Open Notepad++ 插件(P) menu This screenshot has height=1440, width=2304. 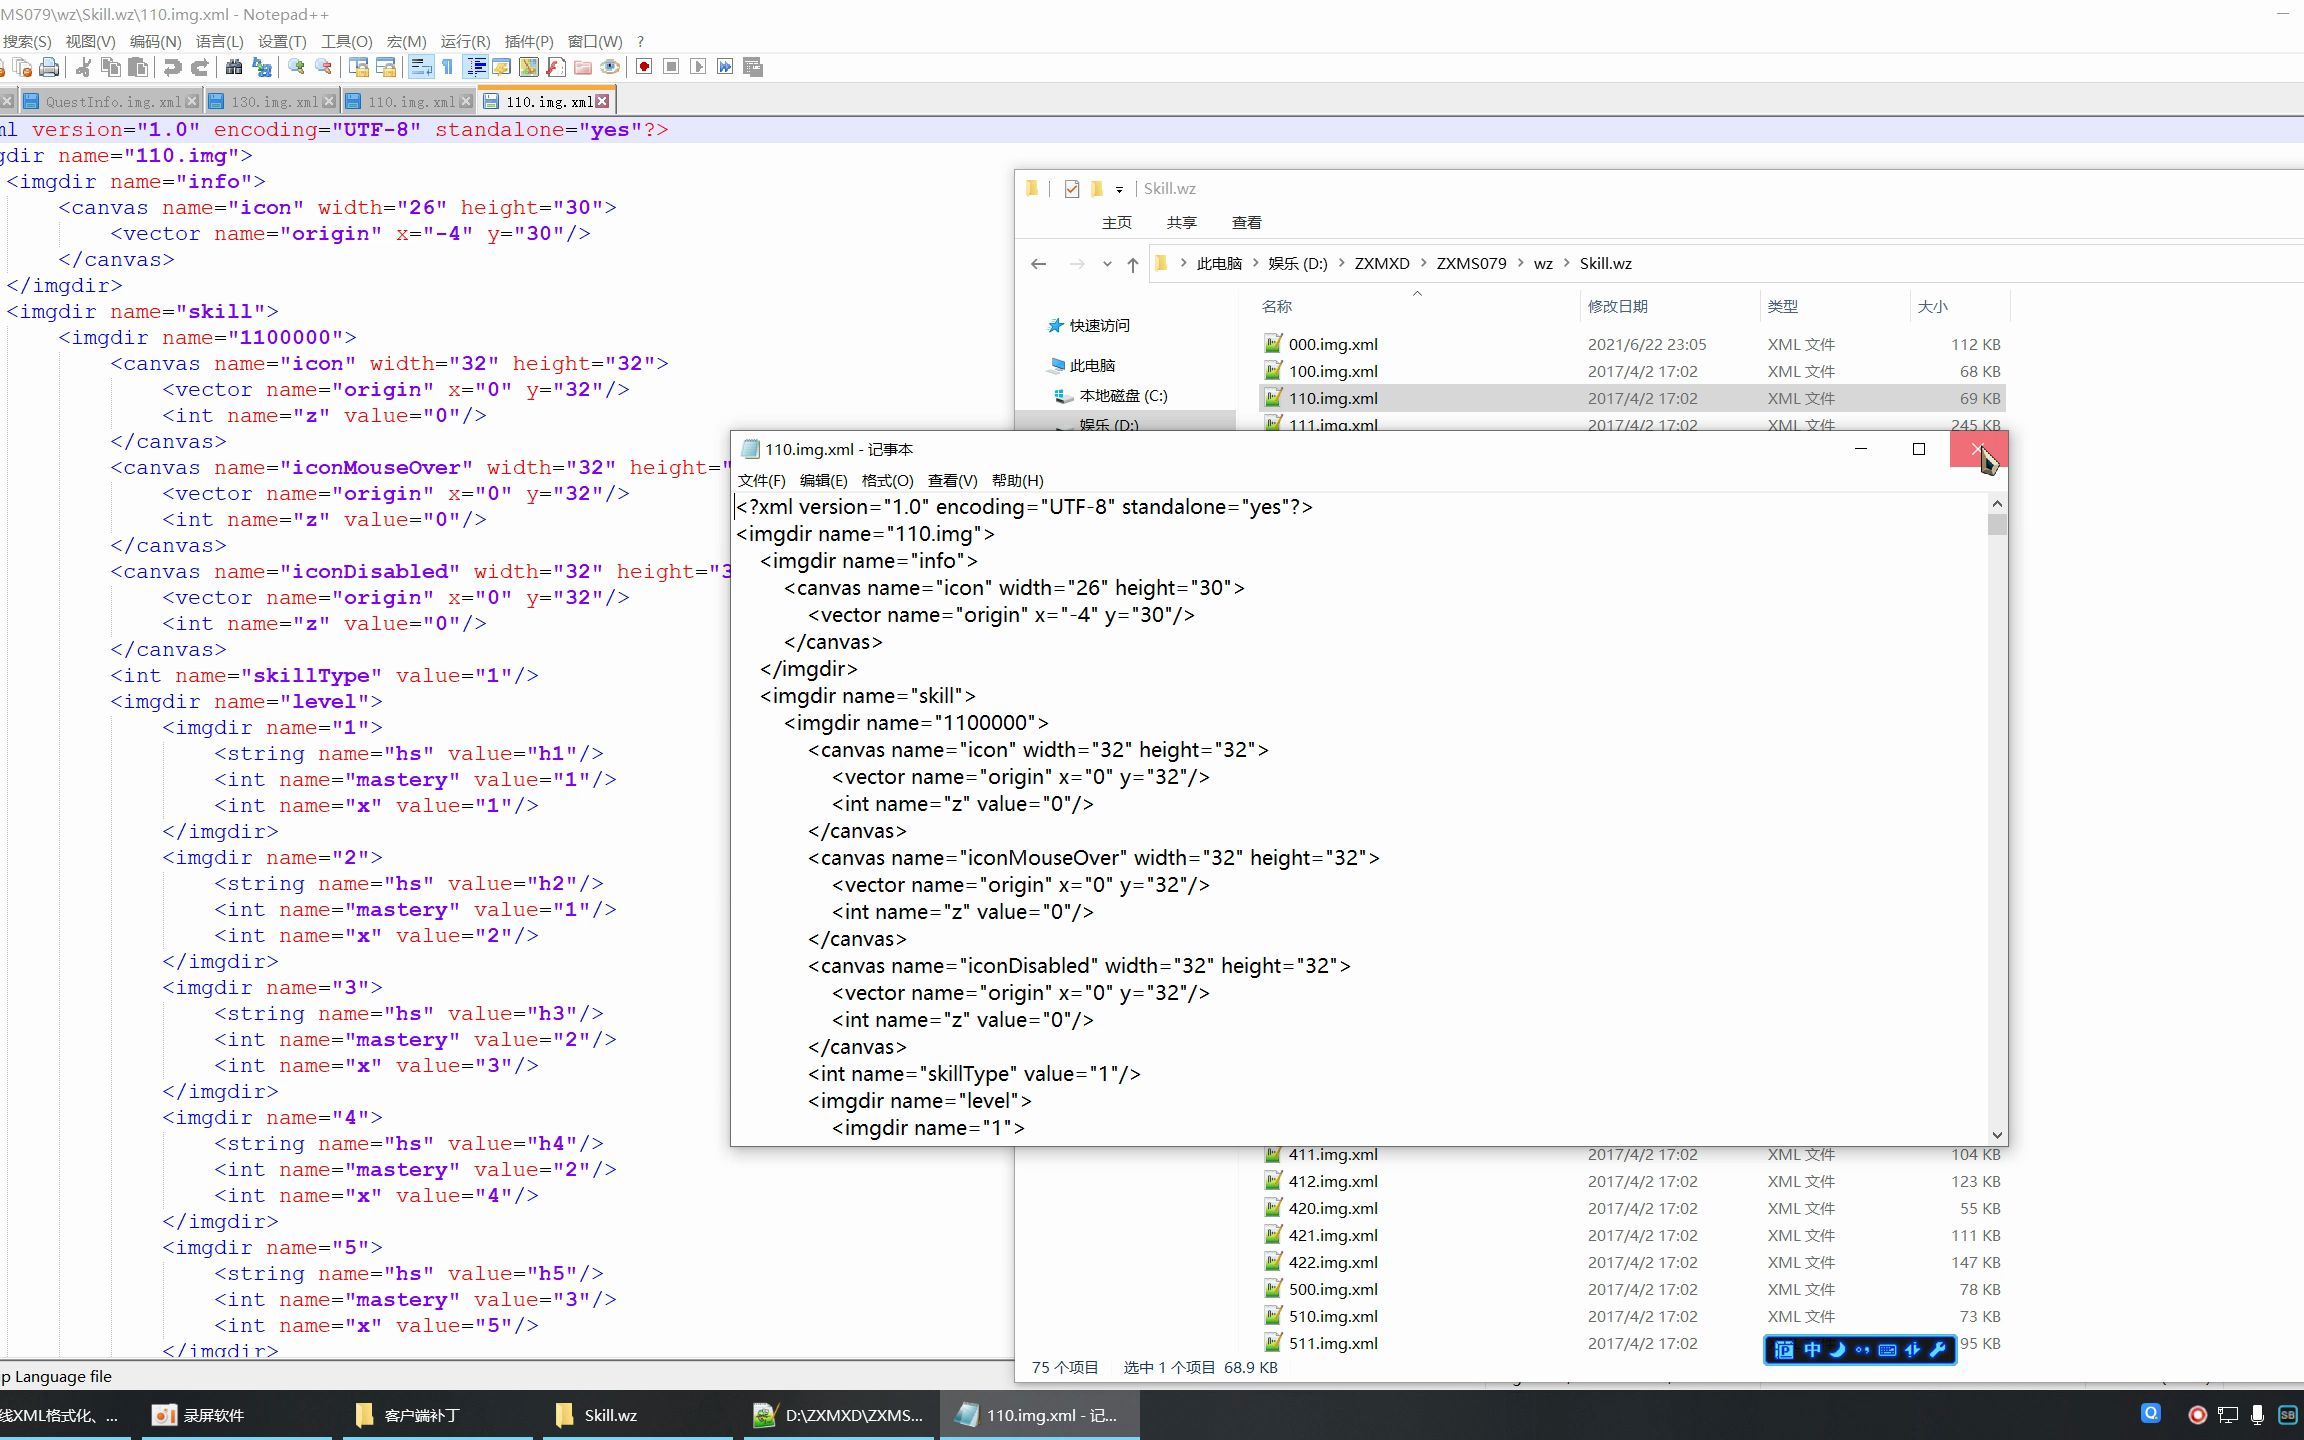[529, 41]
